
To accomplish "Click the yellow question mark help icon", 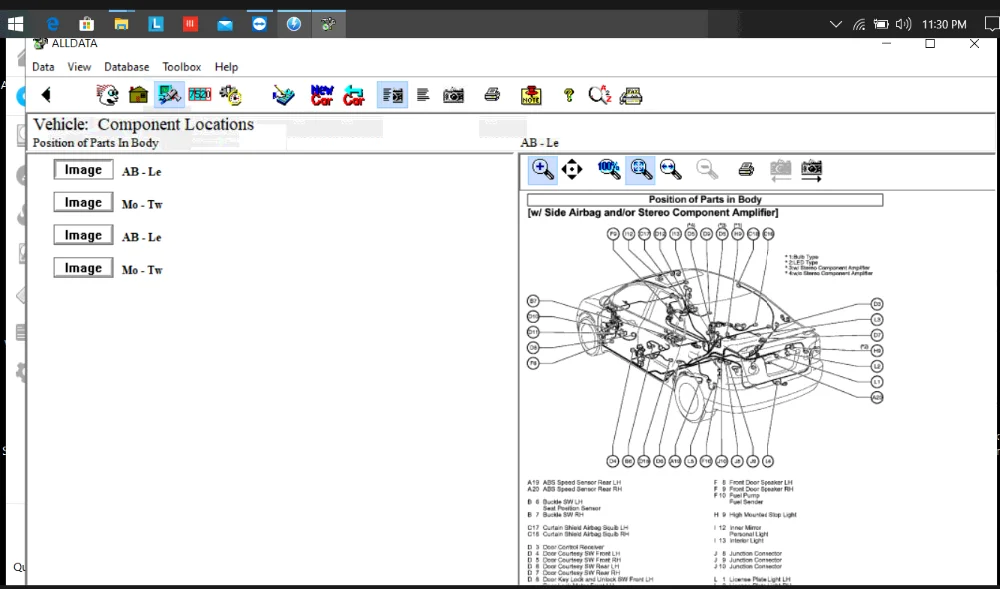I will click(568, 95).
